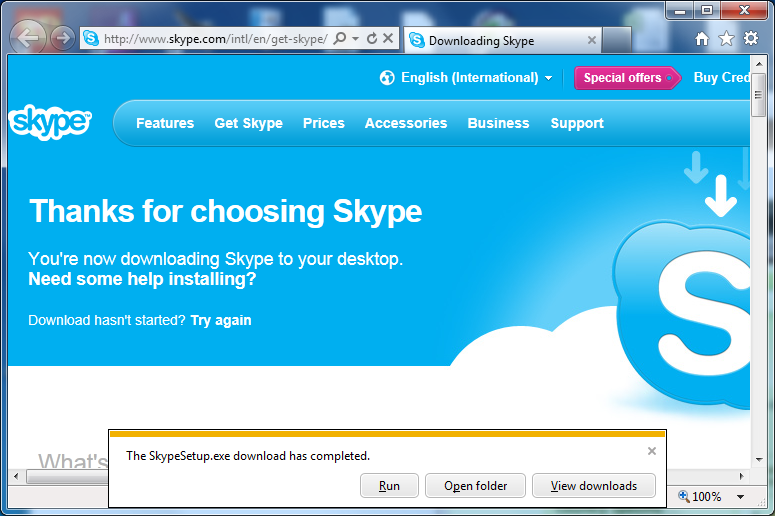Click the URL address field

point(215,39)
